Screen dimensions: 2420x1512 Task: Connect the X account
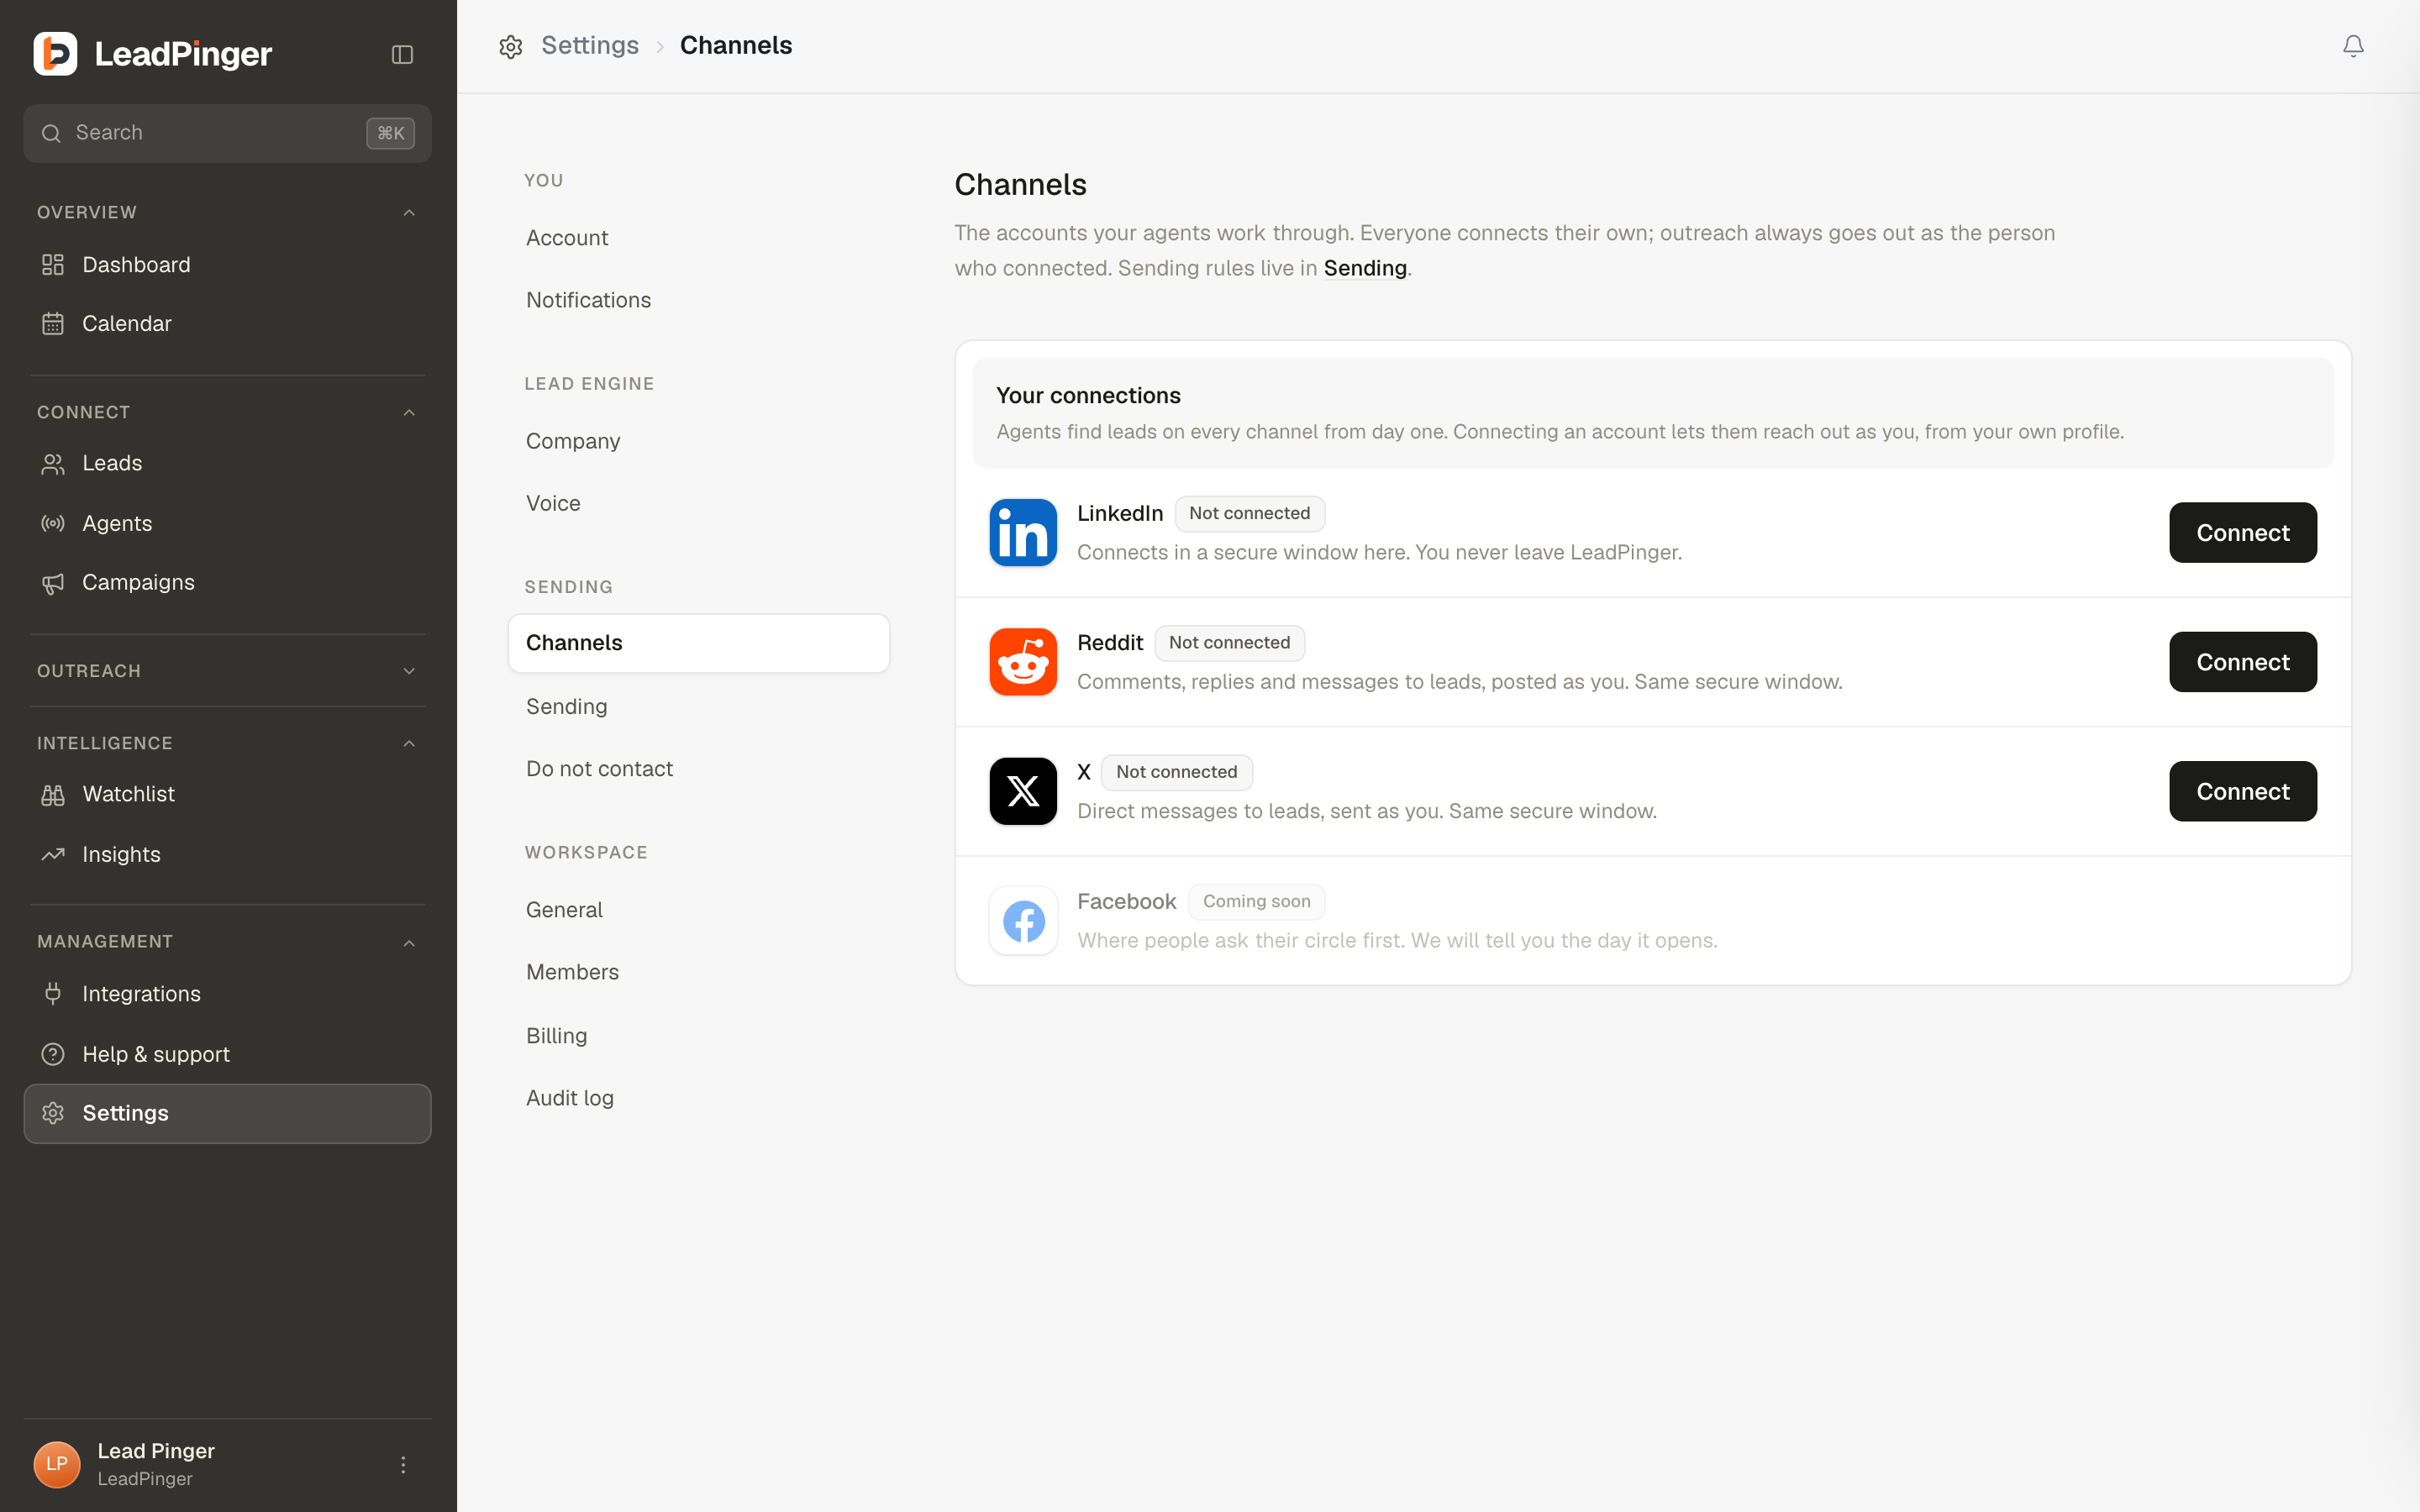coord(2242,791)
